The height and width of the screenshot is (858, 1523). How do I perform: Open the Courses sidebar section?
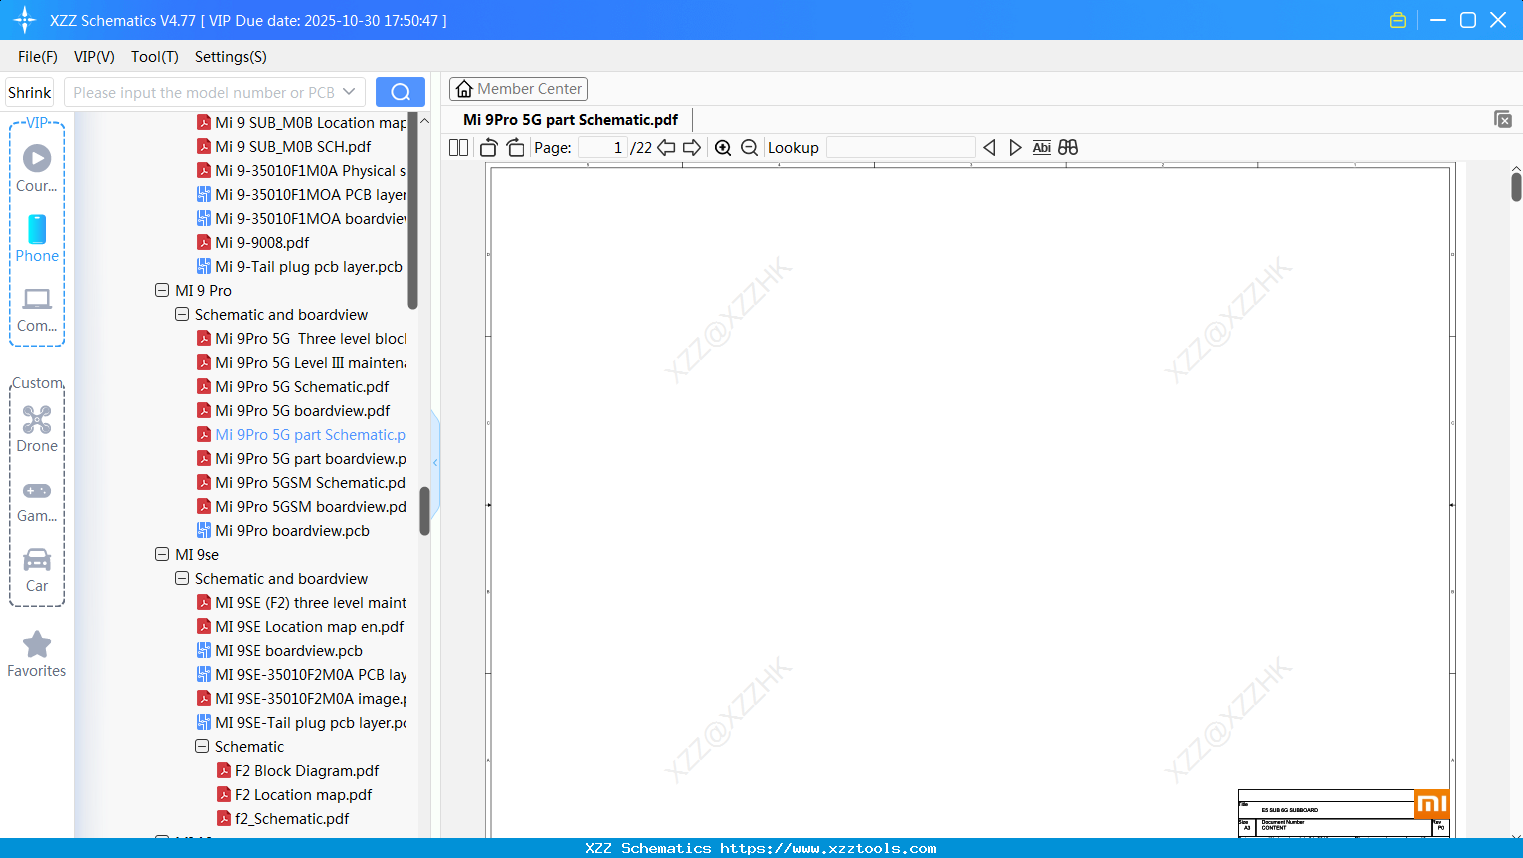pyautogui.click(x=37, y=169)
